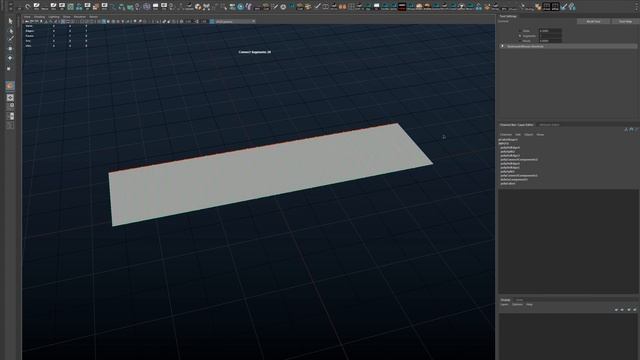The height and width of the screenshot is (360, 640).
Task: Activate the Move tool in toolbox
Action: coord(11,49)
